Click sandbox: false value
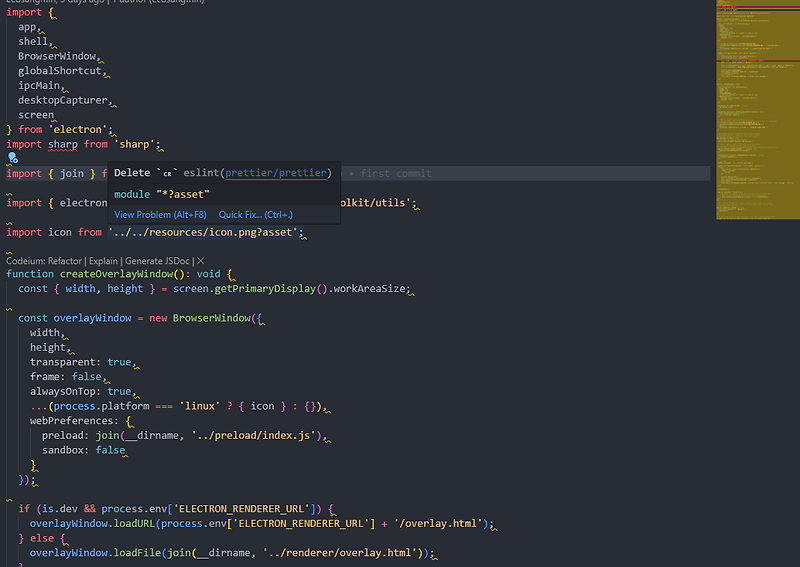 110,450
